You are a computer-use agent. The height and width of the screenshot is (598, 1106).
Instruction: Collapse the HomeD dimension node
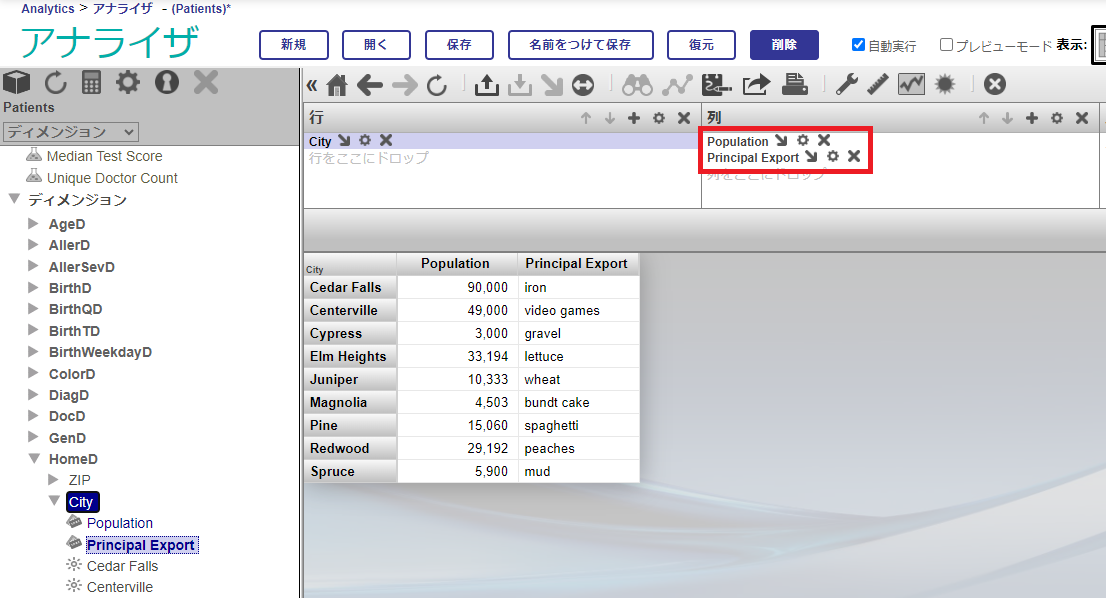pos(33,459)
